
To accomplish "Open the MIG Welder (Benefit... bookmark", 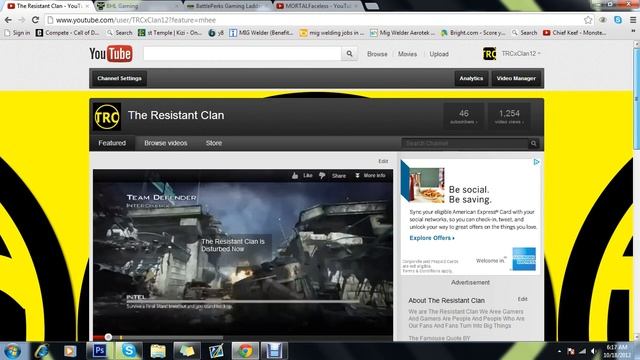I will (261, 33).
